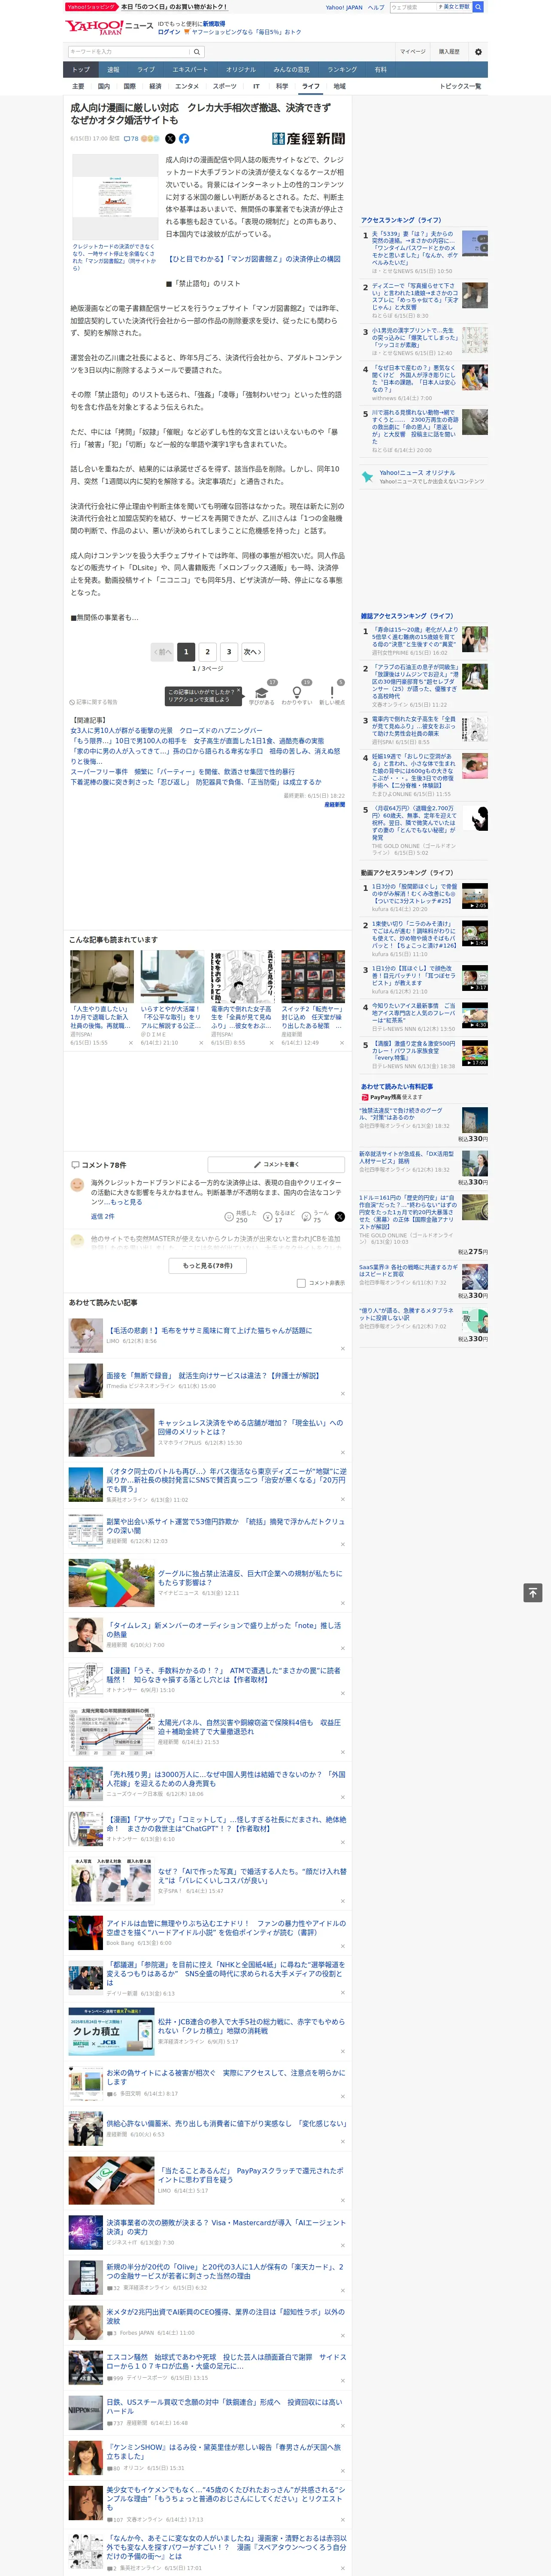This screenshot has width=551, height=2576.
Task: Open キャッシュレス決済をやめる店舗が増加 article
Action: click(x=250, y=1427)
